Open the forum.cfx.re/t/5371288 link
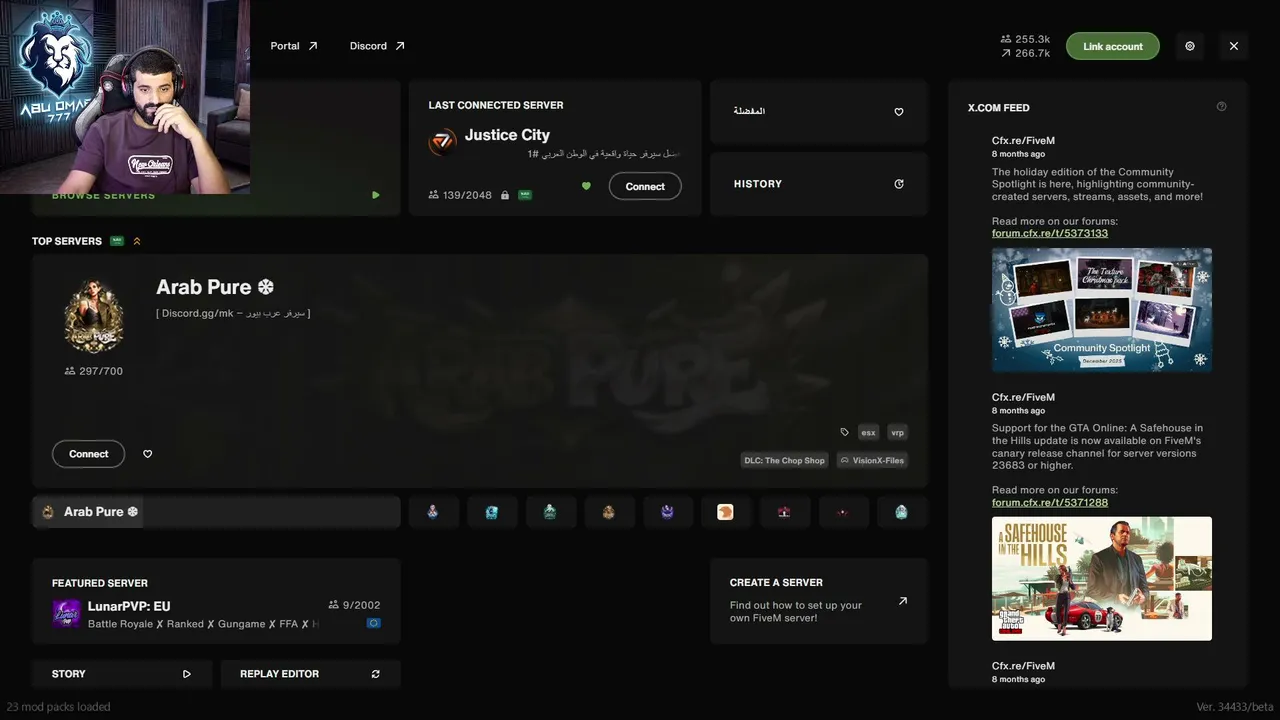Screen dimensions: 1280x720 (1050, 502)
